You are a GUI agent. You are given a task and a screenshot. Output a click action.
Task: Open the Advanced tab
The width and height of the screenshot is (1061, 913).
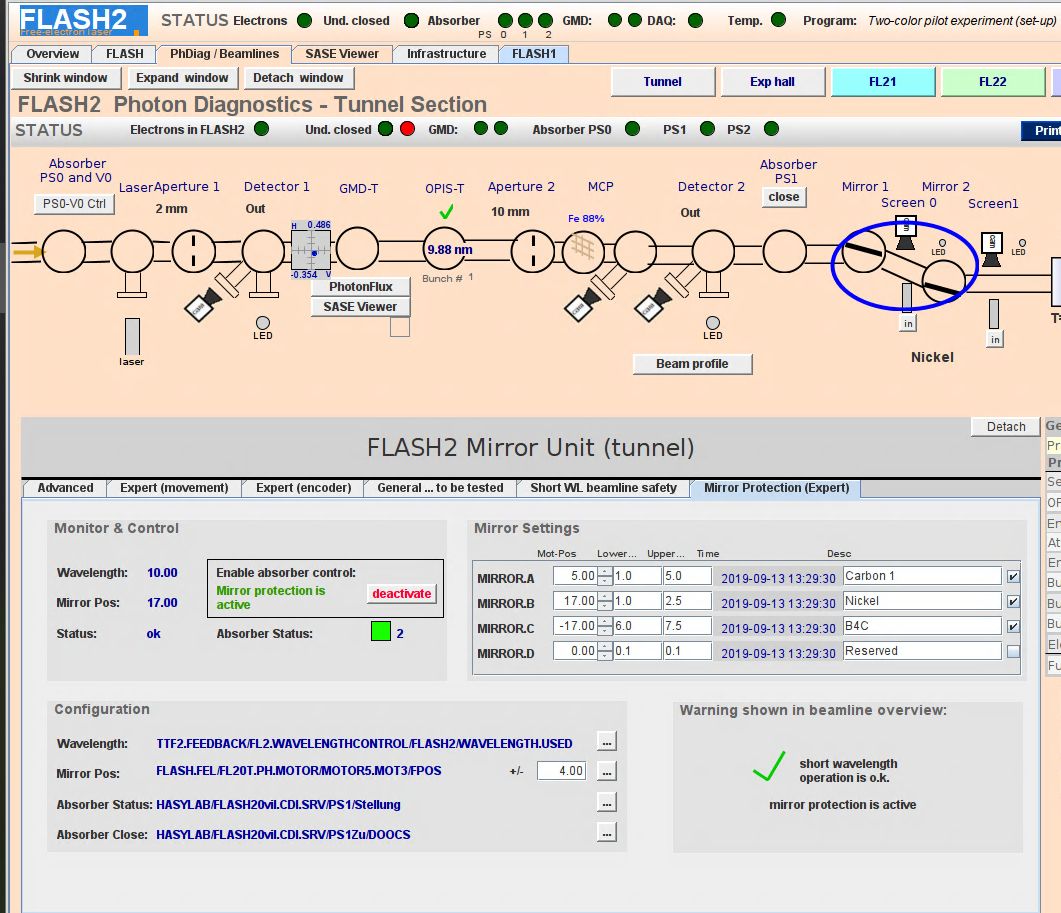tap(65, 488)
